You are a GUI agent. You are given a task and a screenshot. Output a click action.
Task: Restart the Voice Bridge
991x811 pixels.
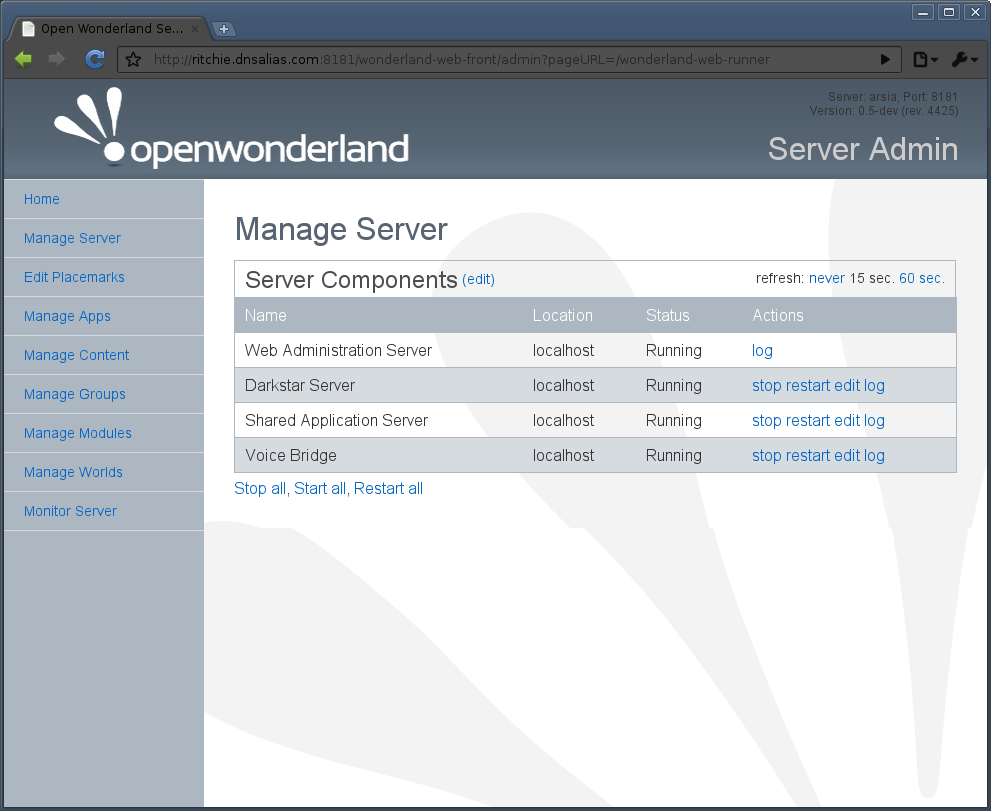[808, 456]
